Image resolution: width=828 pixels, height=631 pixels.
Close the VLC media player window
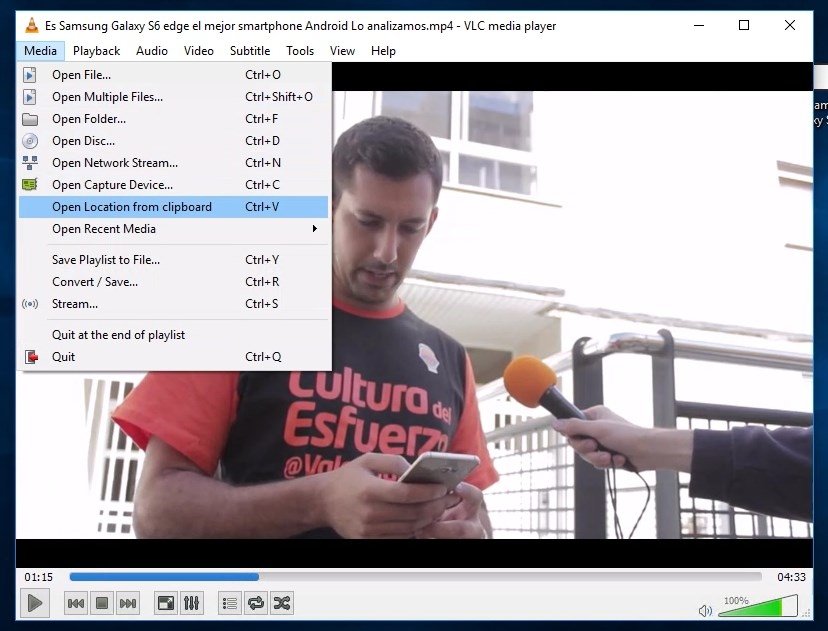(789, 25)
